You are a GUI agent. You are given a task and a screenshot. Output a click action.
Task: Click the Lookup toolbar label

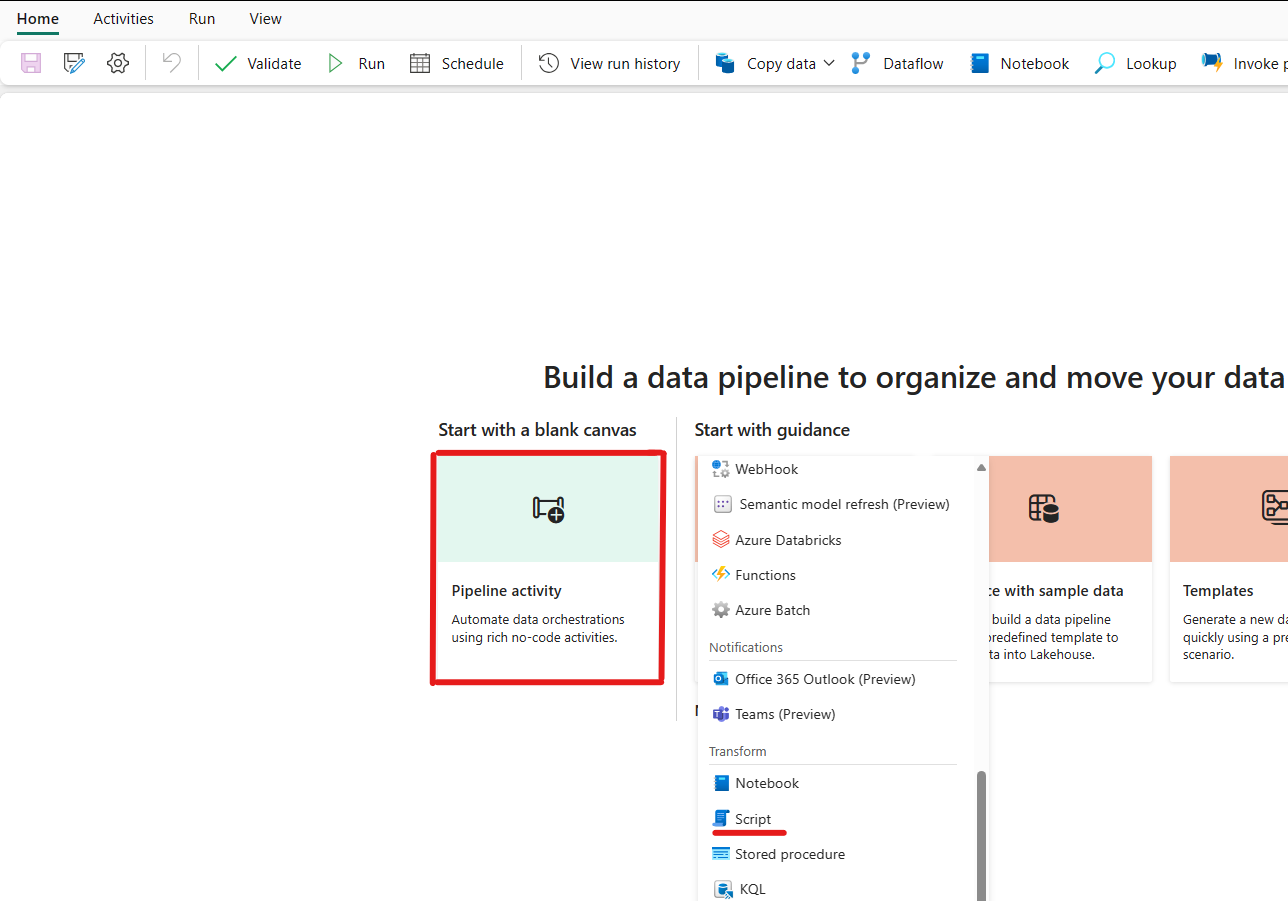coord(1151,63)
